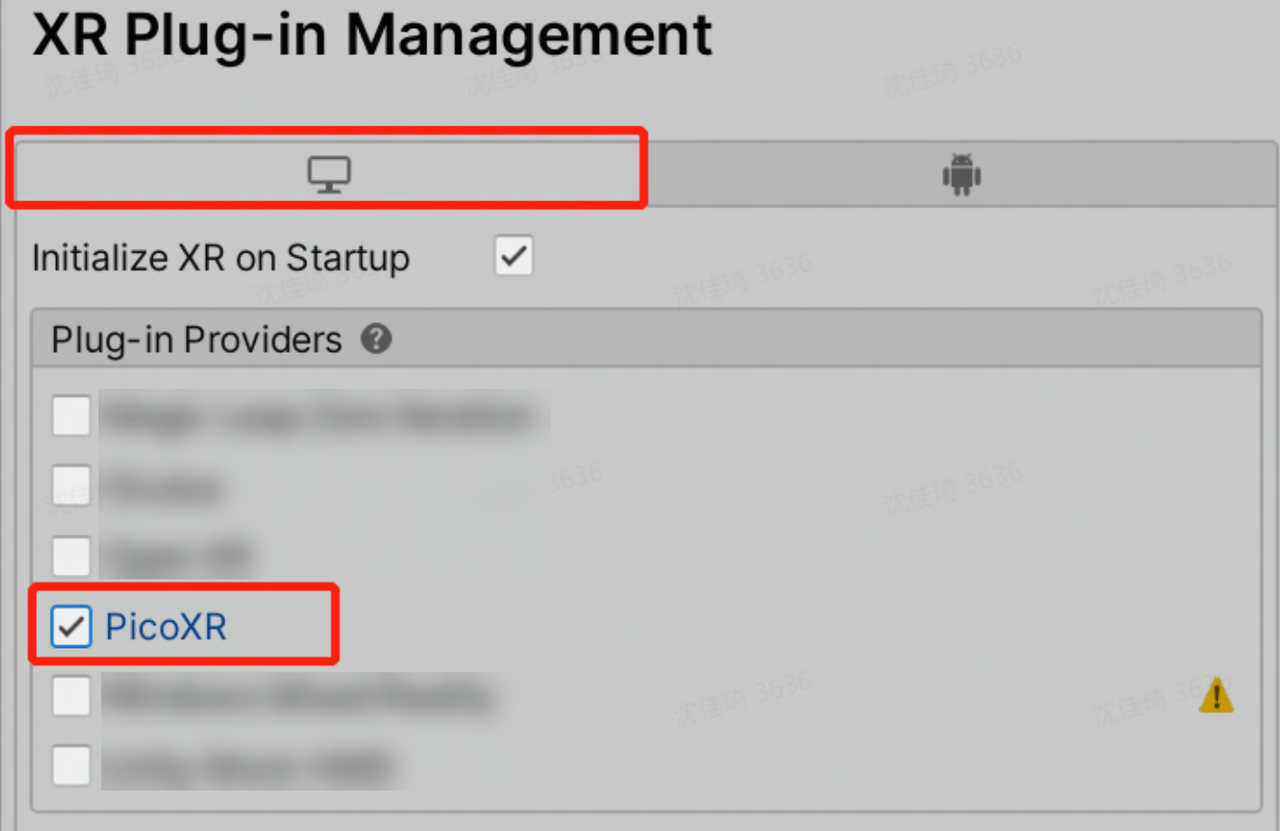The height and width of the screenshot is (831, 1280).
Task: Click the yellow warning triangle icon
Action: pos(1216,694)
